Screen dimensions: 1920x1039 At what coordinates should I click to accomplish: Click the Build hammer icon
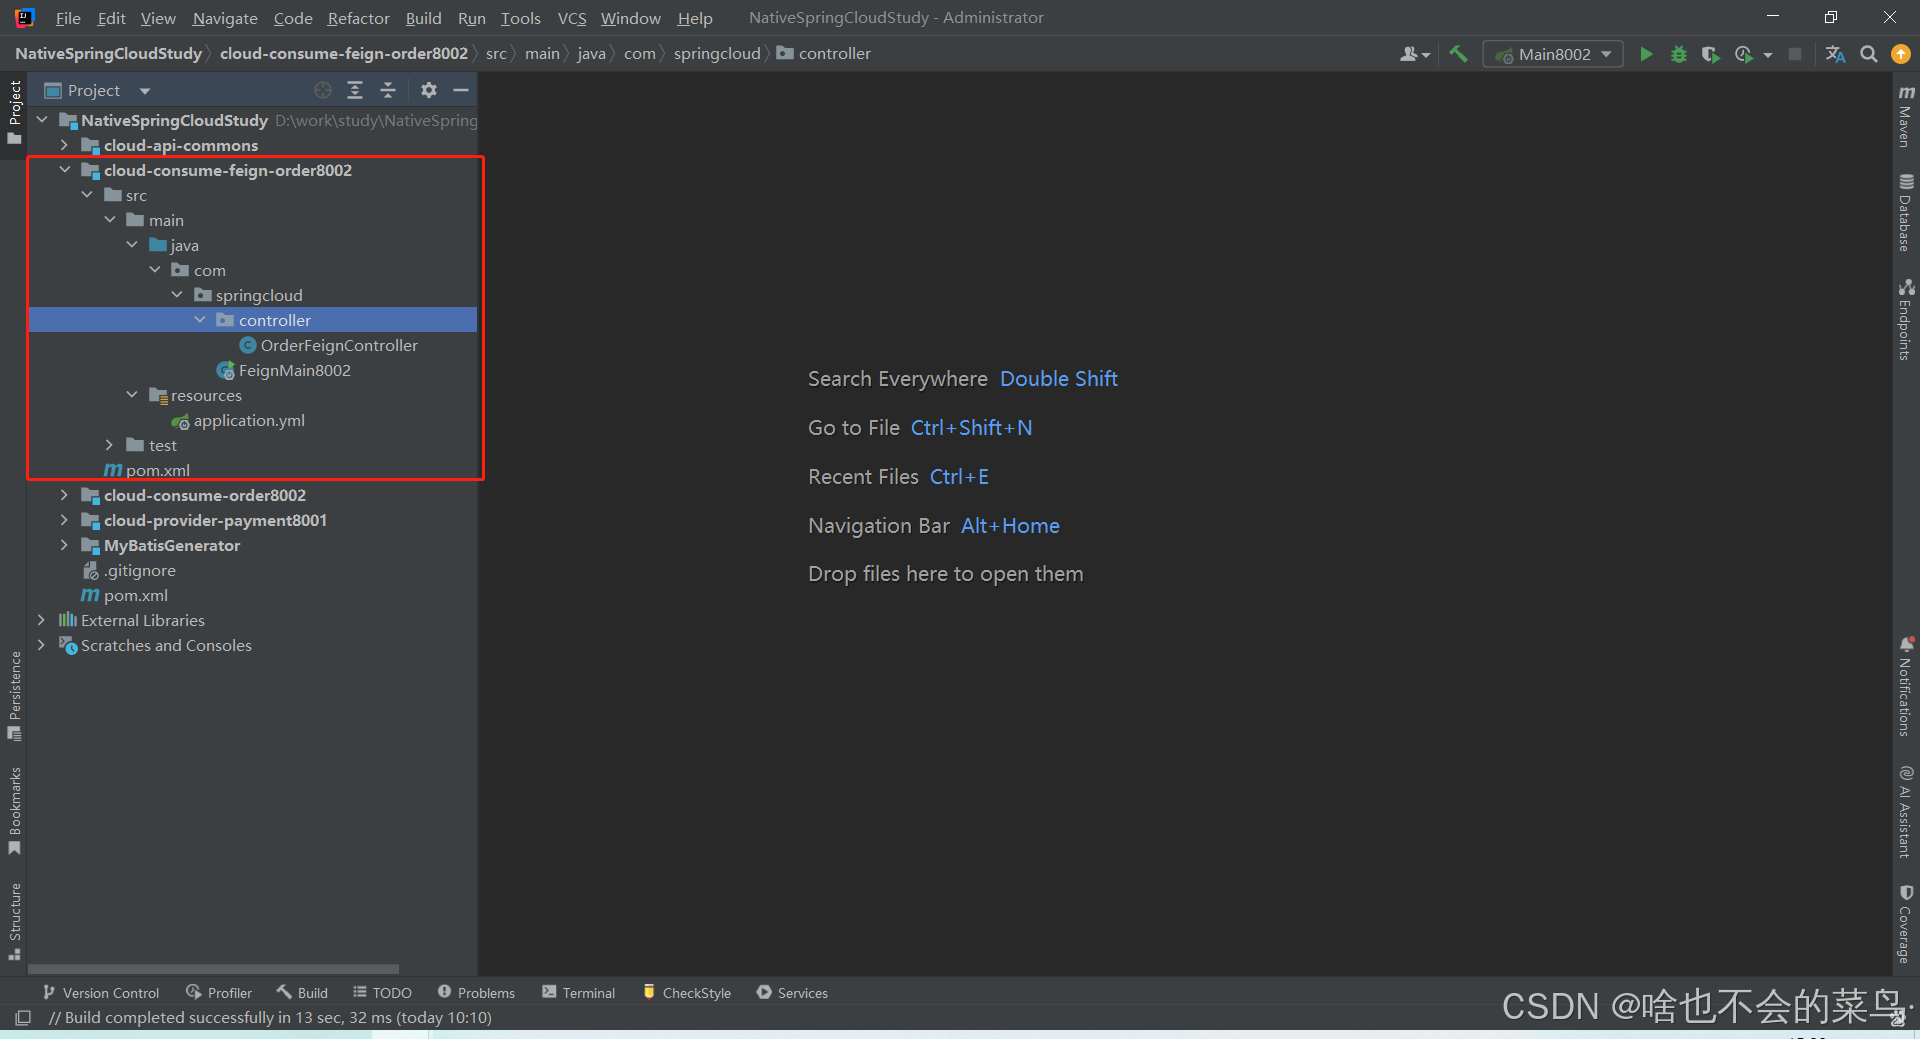click(x=1458, y=54)
